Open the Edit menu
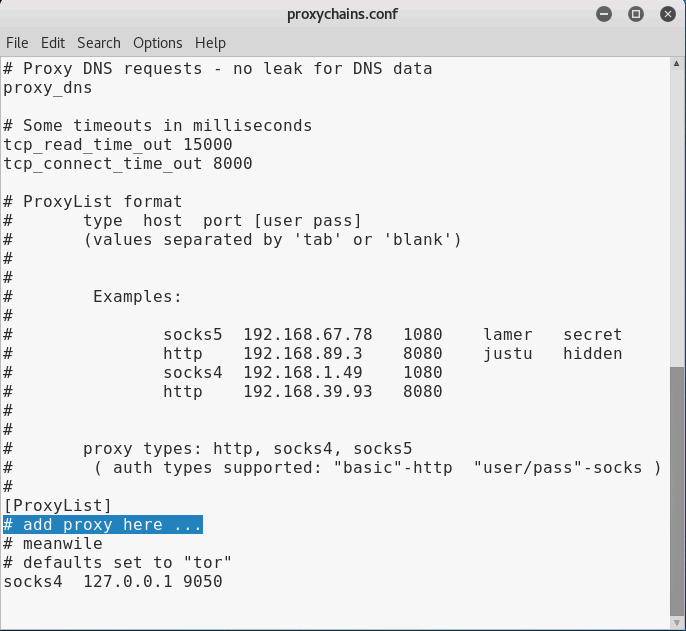686x631 pixels. 53,43
